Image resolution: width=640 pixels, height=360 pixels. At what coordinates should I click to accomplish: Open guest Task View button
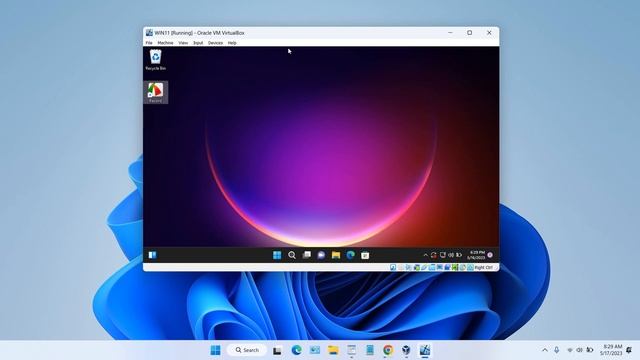(x=307, y=255)
